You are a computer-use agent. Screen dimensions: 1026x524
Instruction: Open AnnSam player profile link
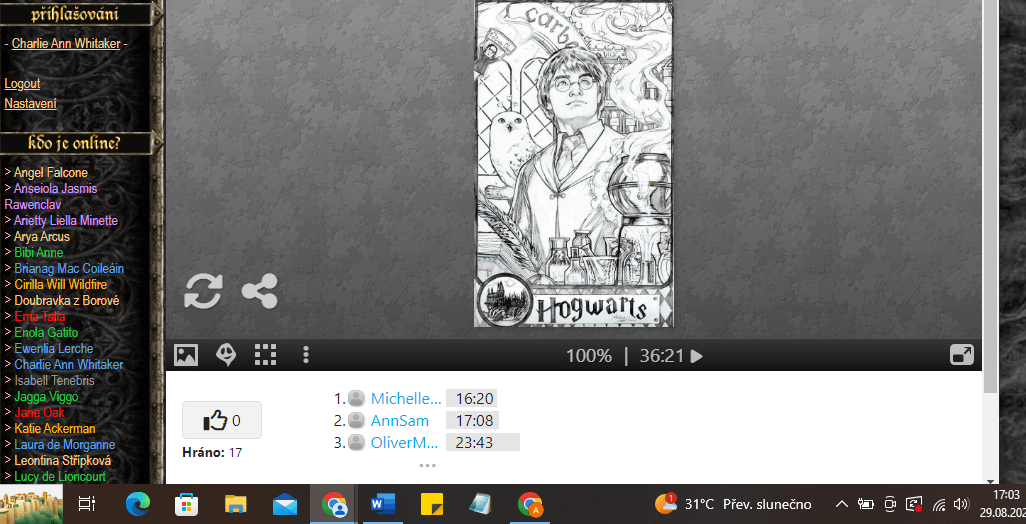(x=400, y=420)
